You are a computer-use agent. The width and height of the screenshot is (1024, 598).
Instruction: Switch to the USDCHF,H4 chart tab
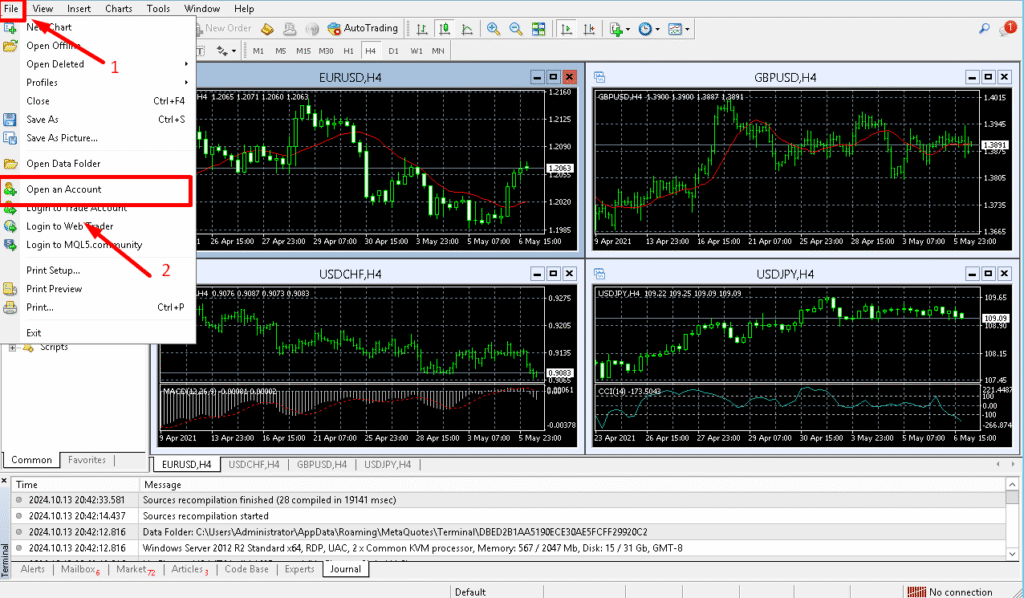254,465
